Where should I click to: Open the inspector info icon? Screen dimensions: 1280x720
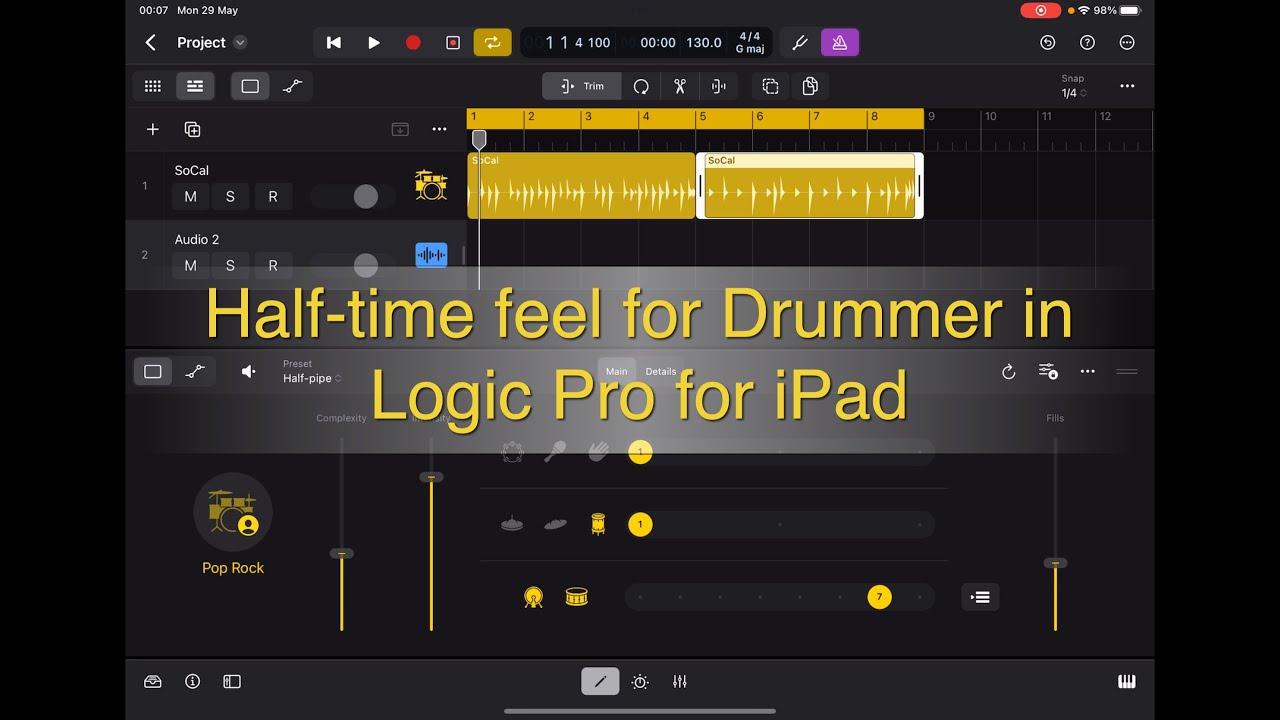click(x=193, y=682)
